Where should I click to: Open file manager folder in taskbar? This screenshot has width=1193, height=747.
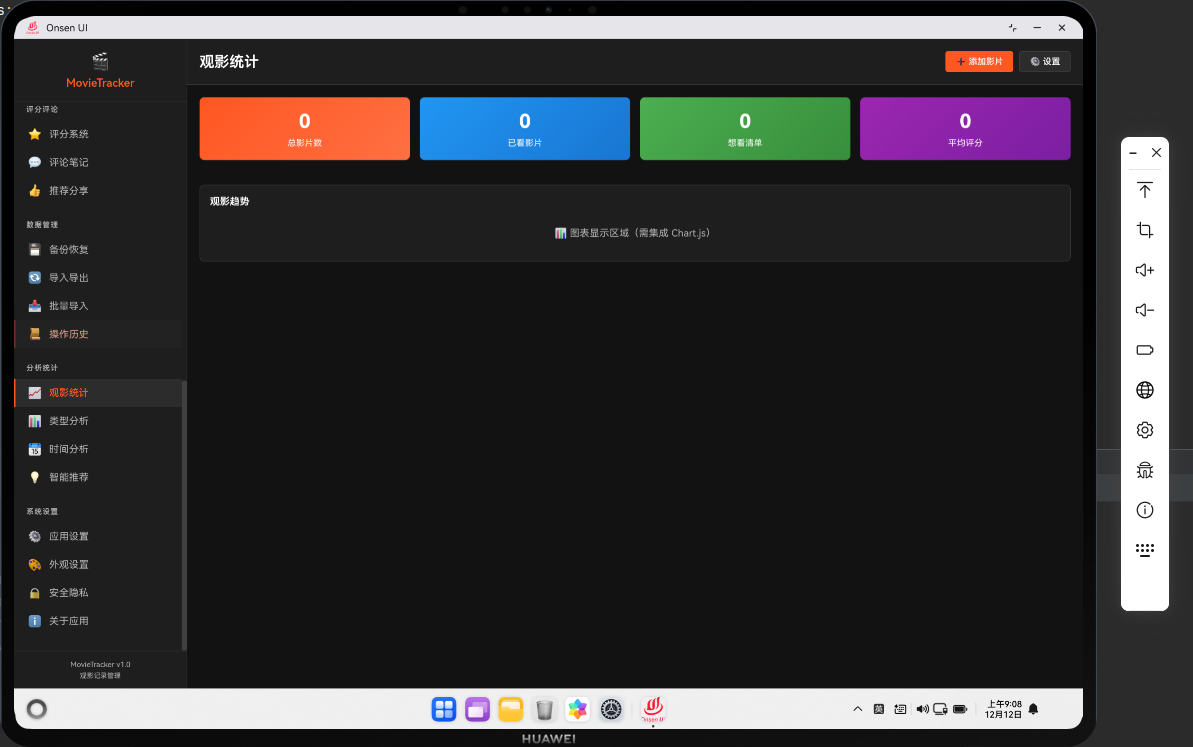(x=511, y=709)
